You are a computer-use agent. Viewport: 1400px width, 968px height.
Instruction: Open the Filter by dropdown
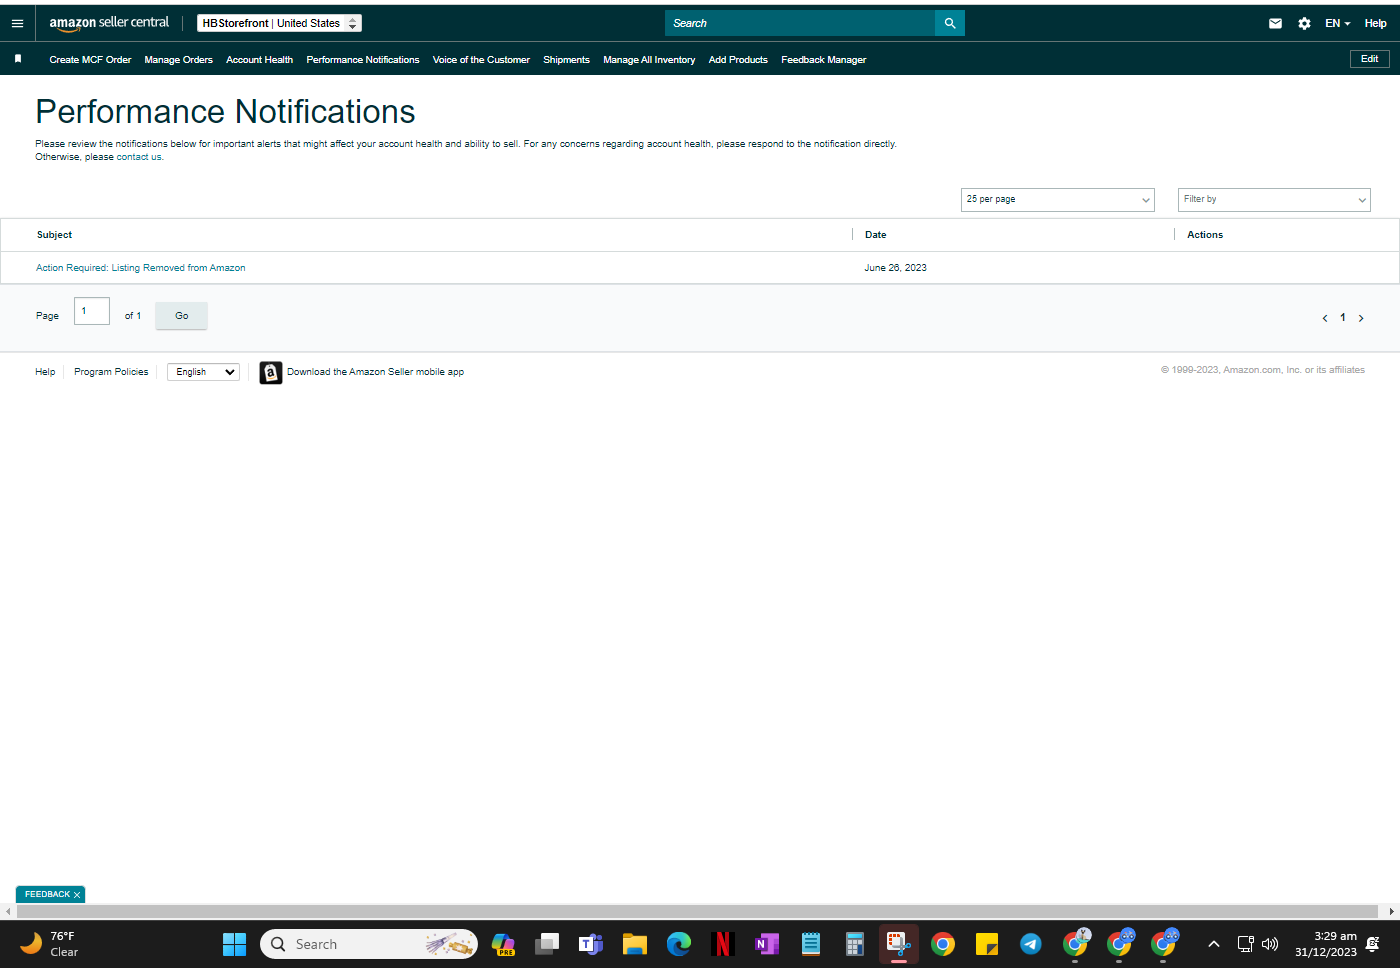1274,200
